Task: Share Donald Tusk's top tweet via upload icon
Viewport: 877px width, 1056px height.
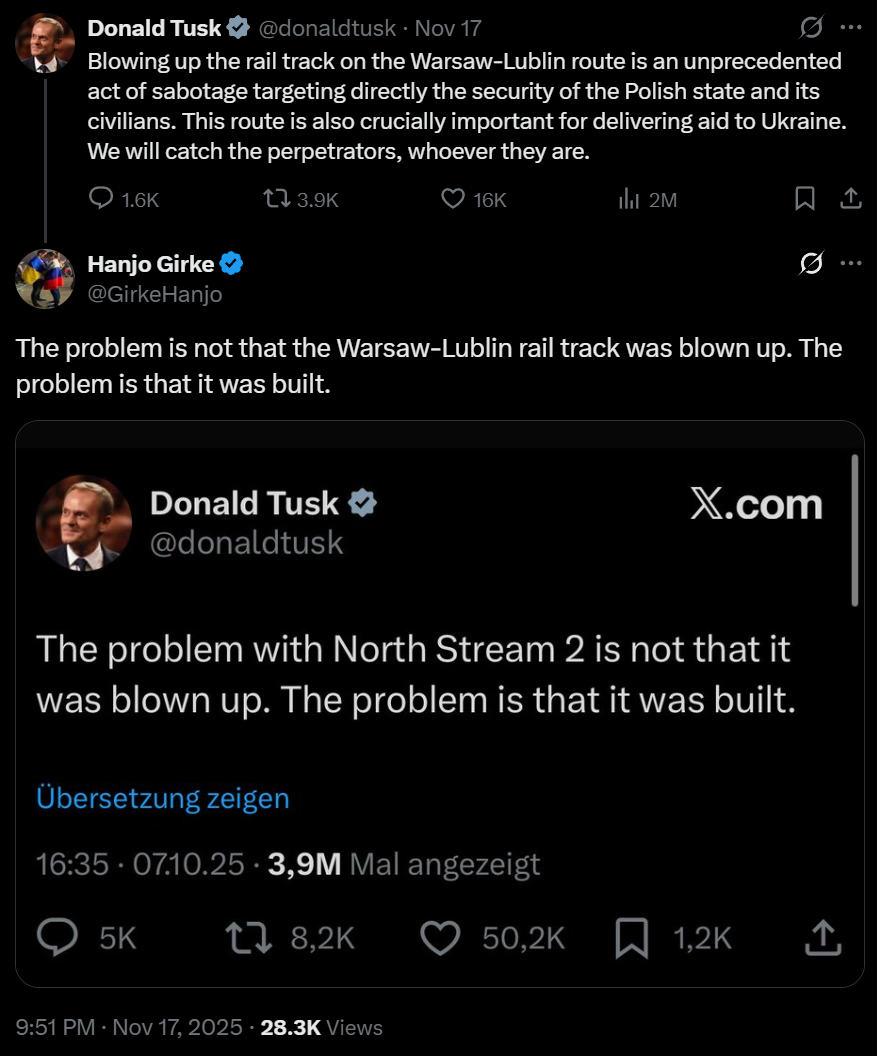Action: point(851,199)
